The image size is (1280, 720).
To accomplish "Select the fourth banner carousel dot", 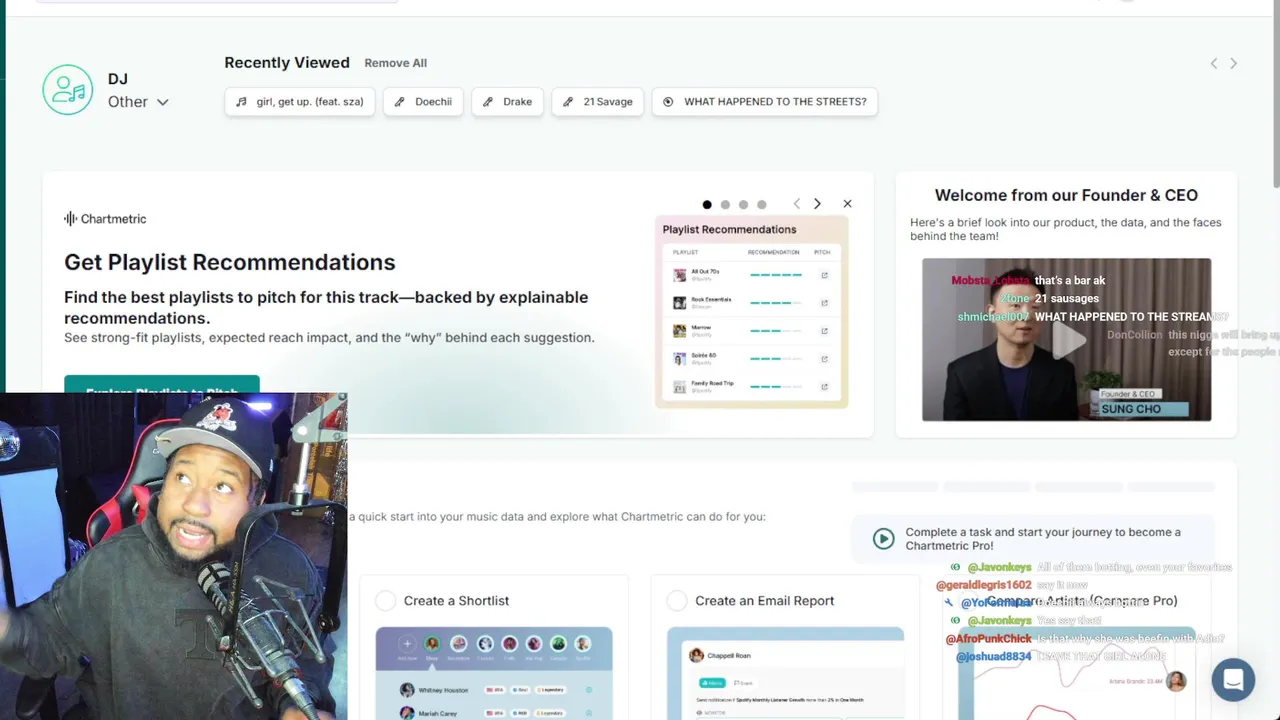I will click(x=761, y=204).
